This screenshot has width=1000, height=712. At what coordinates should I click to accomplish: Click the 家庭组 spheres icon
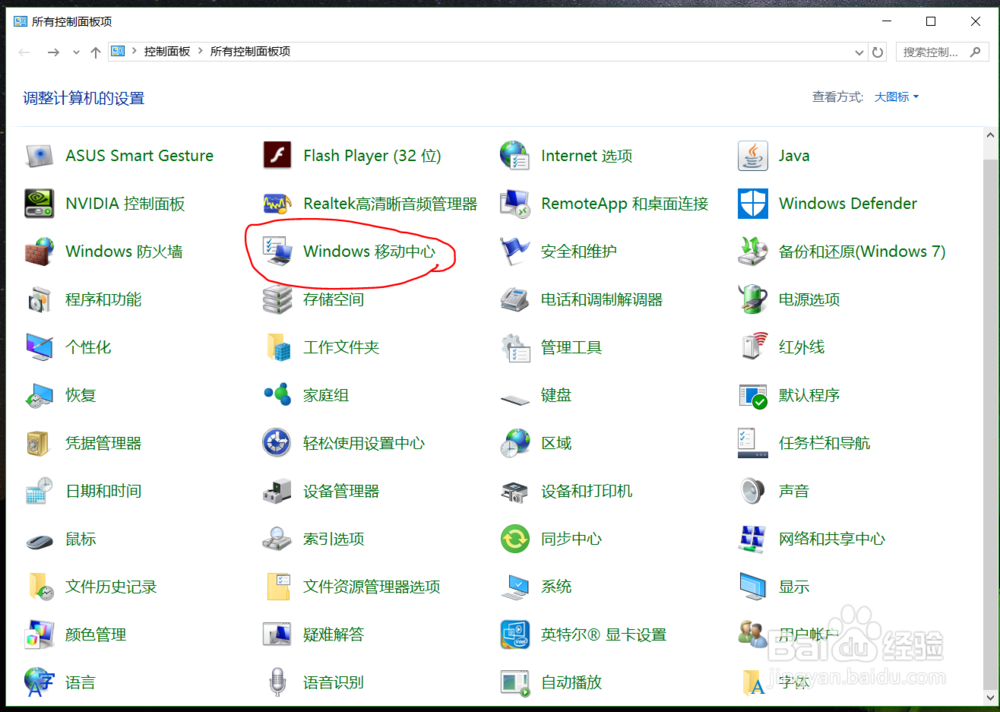click(x=277, y=395)
